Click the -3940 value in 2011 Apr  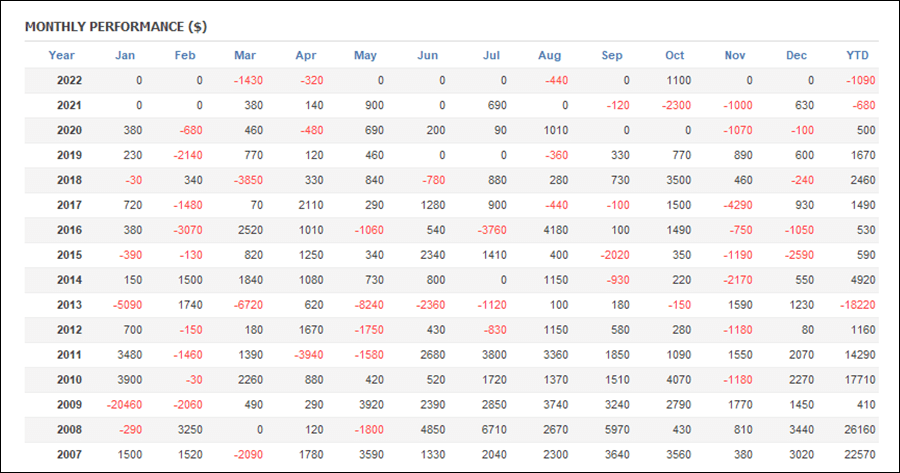[x=309, y=355]
